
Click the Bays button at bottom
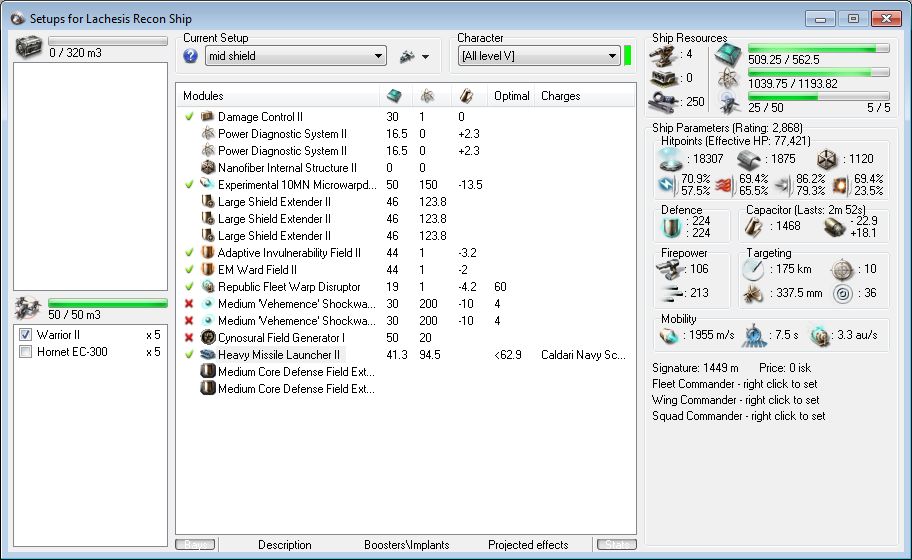[x=195, y=544]
